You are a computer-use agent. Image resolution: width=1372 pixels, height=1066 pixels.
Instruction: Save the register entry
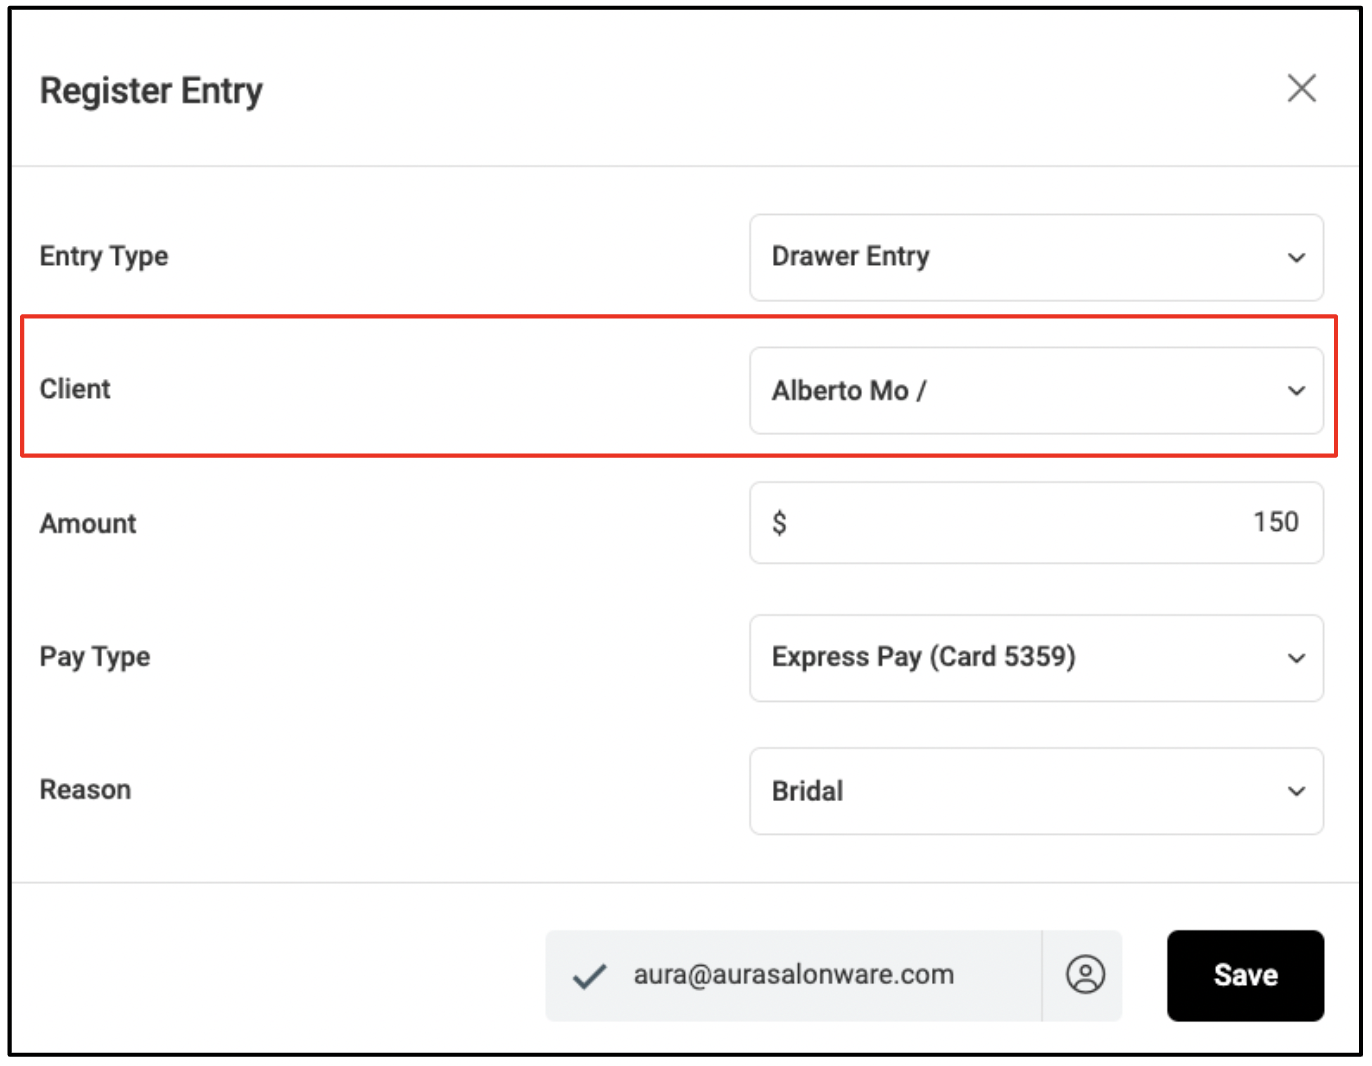[1245, 975]
